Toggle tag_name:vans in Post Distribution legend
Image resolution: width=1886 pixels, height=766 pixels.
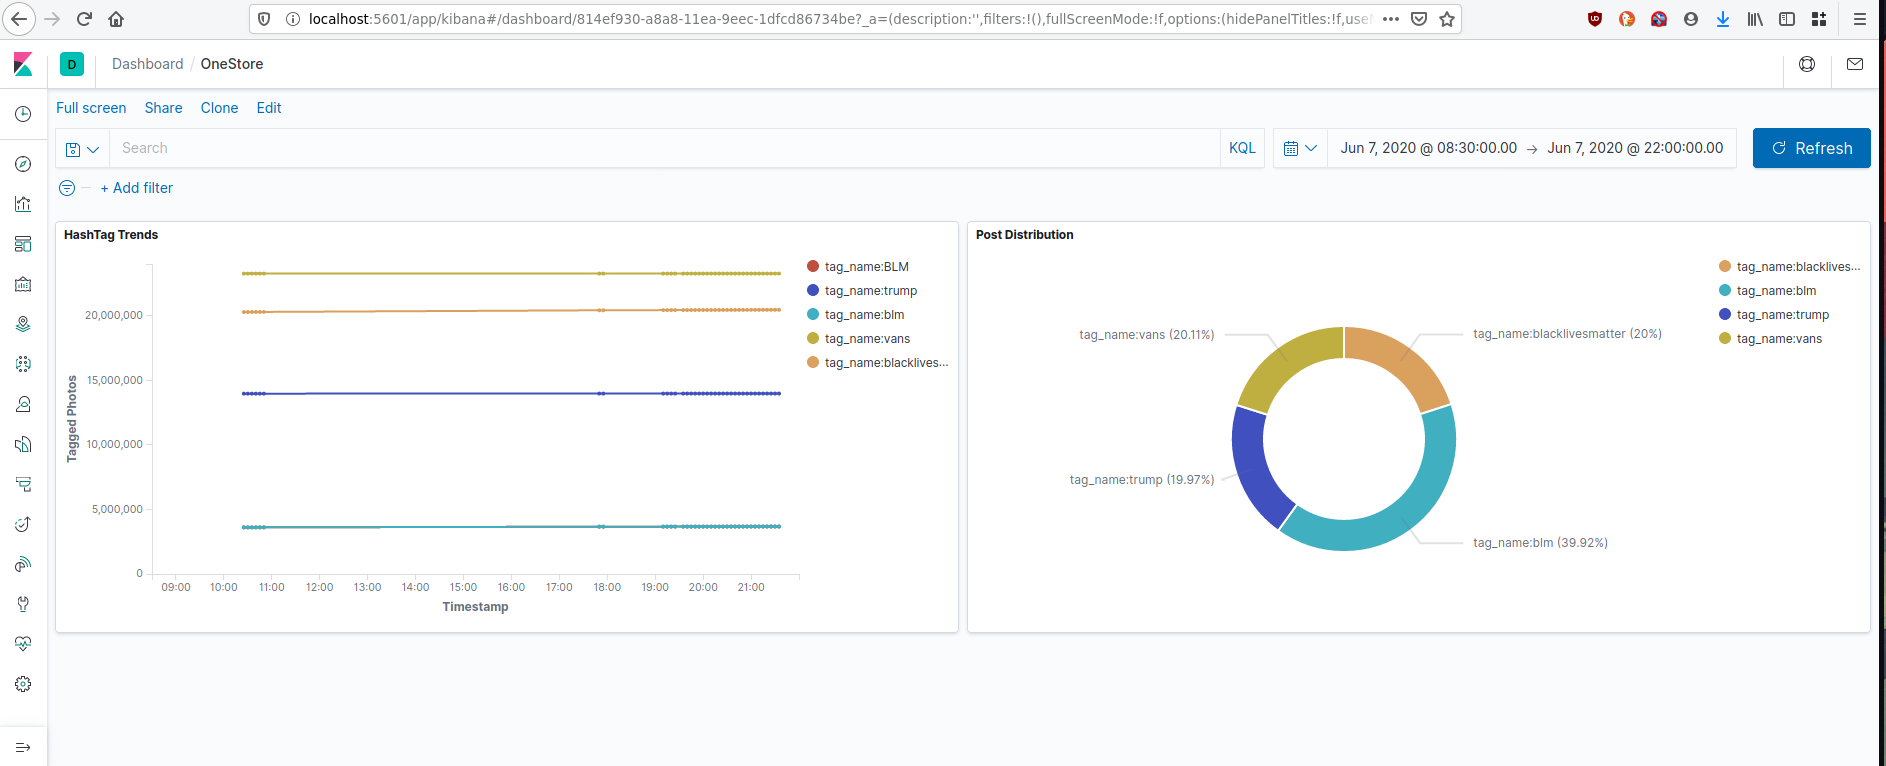(x=1779, y=339)
